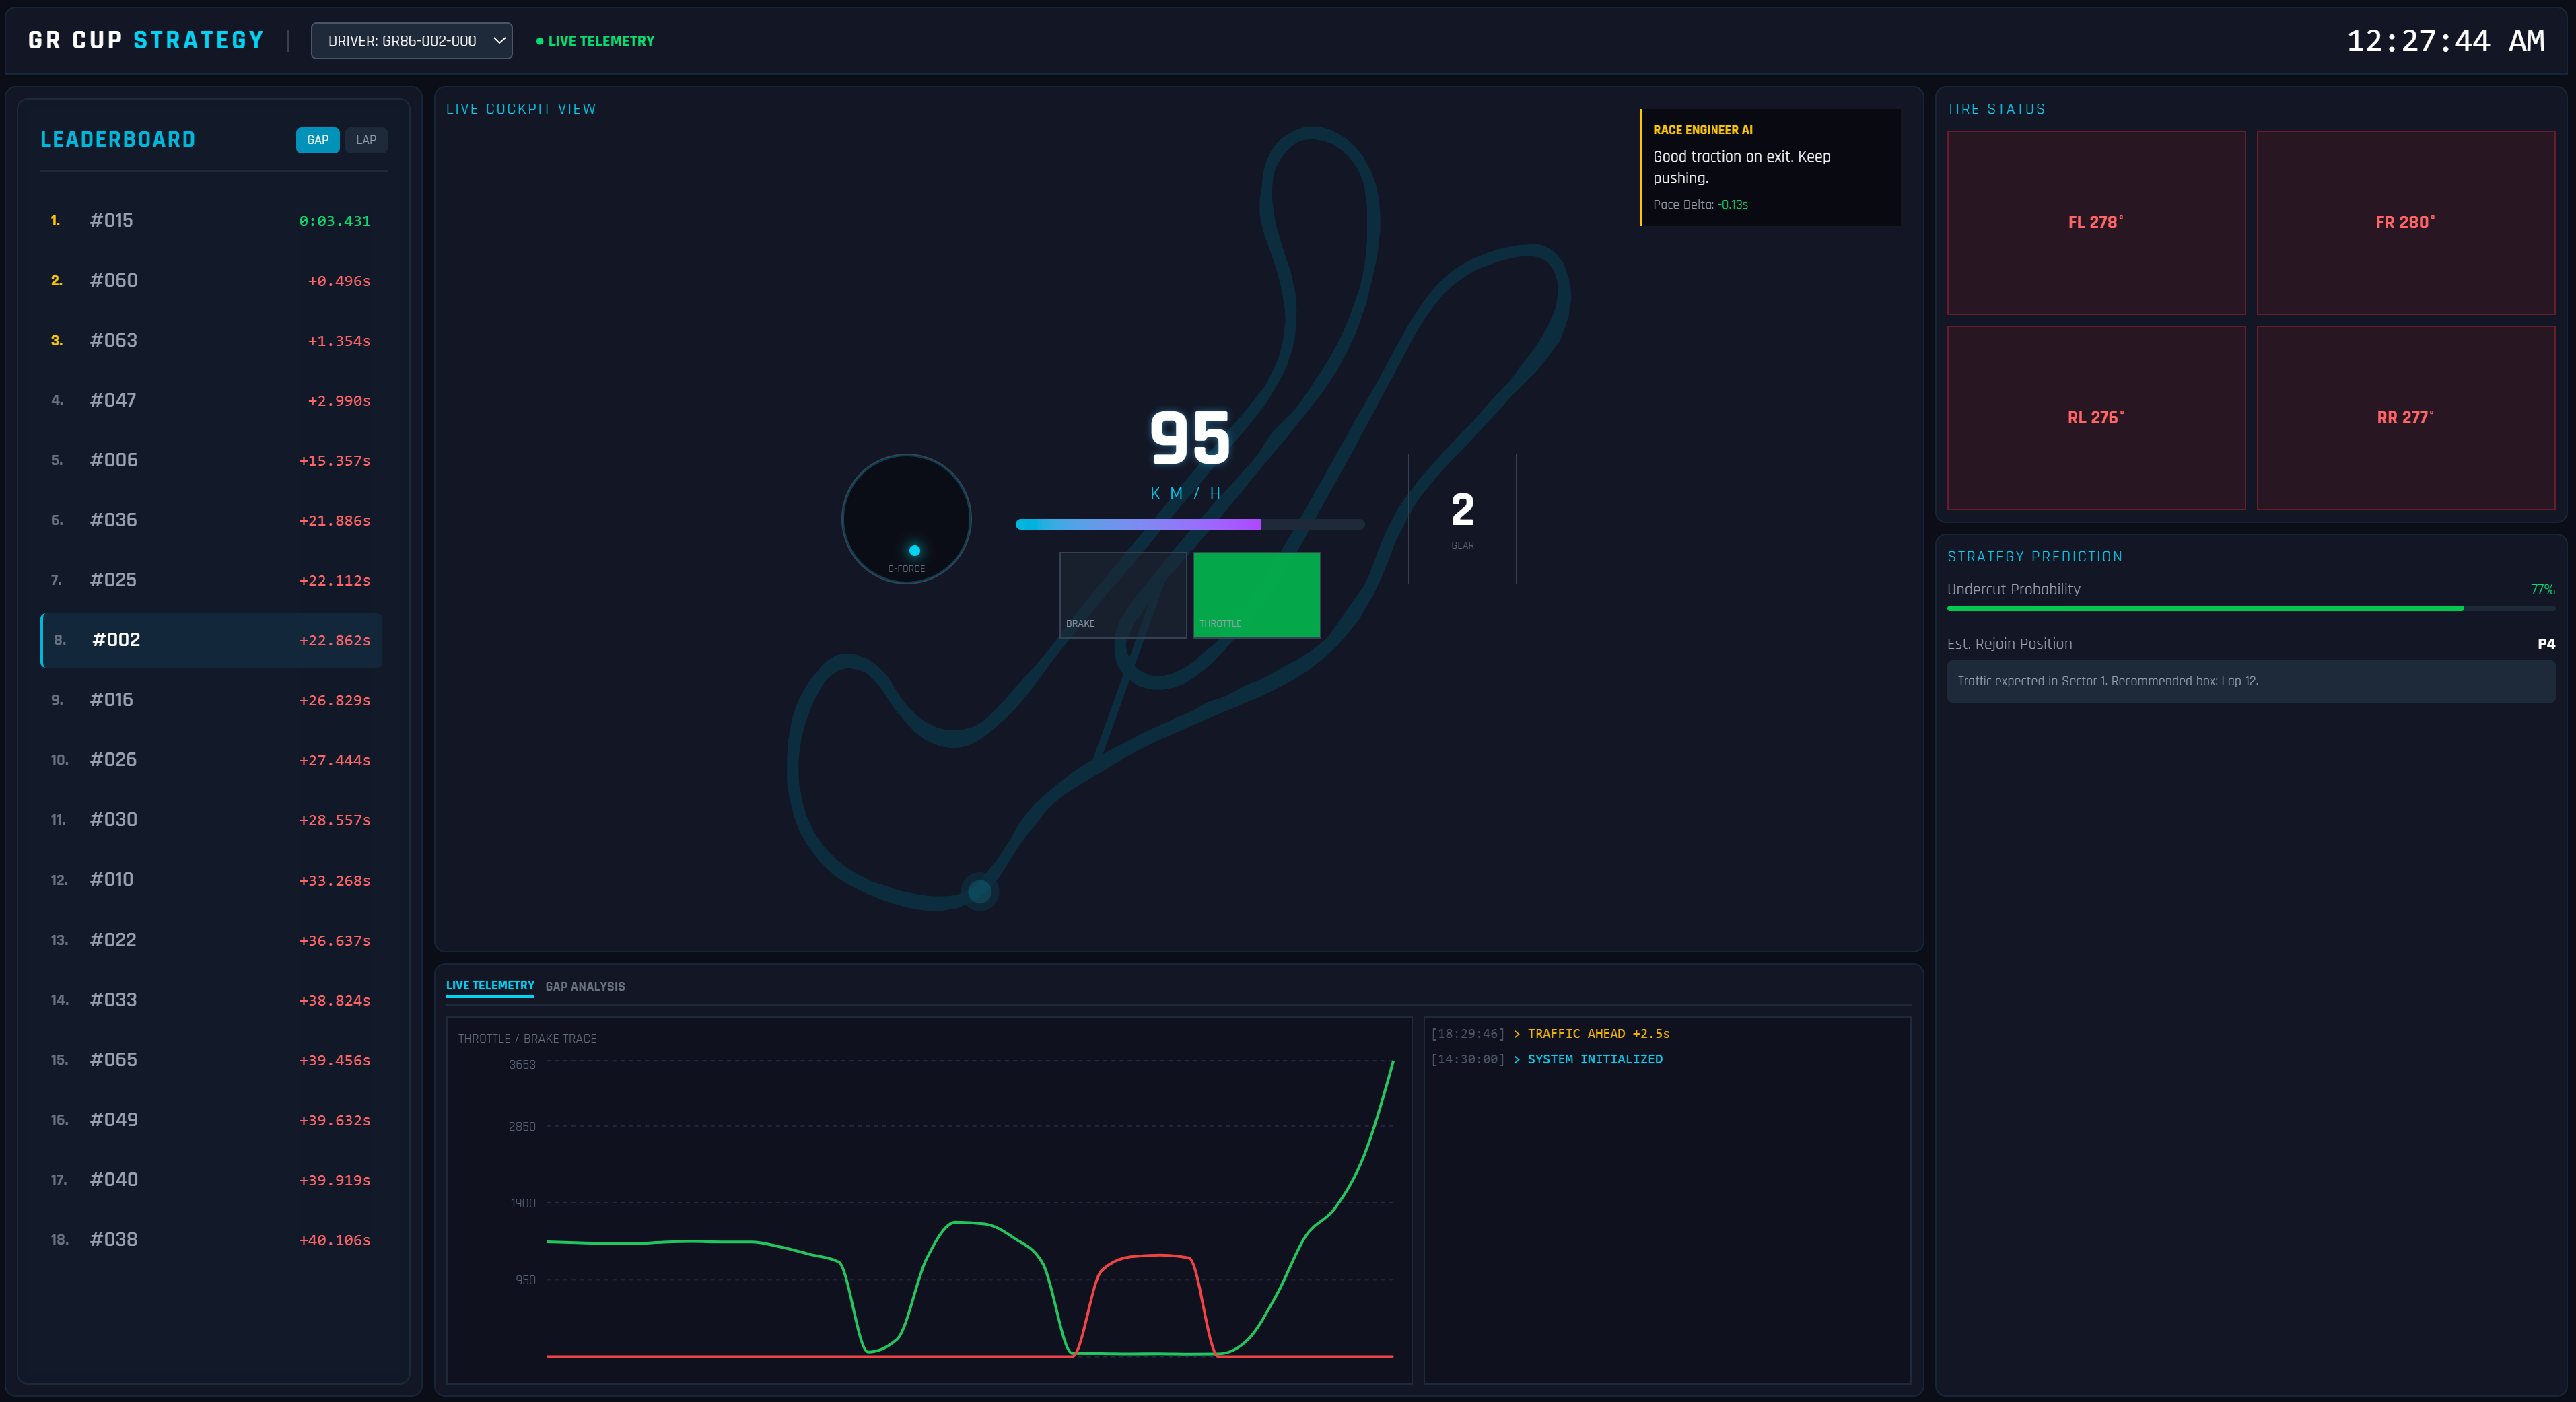The image size is (2576, 1402).
Task: Click the G-FORCE indicator circle
Action: click(906, 519)
